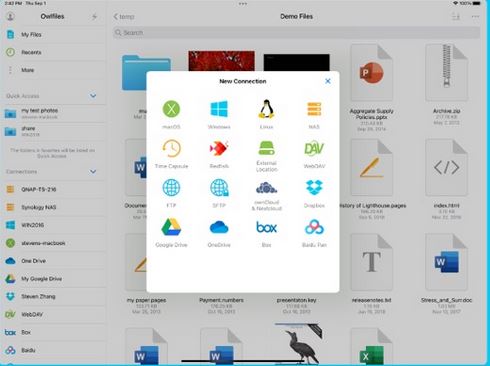Image resolution: width=490 pixels, height=366 pixels.
Task: Pick the FTP globe icon
Action: tap(171, 188)
